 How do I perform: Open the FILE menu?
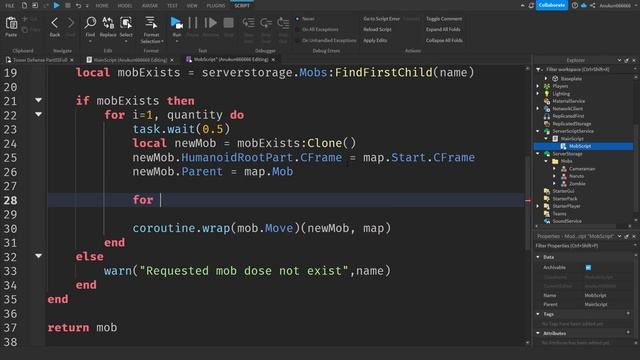9,6
